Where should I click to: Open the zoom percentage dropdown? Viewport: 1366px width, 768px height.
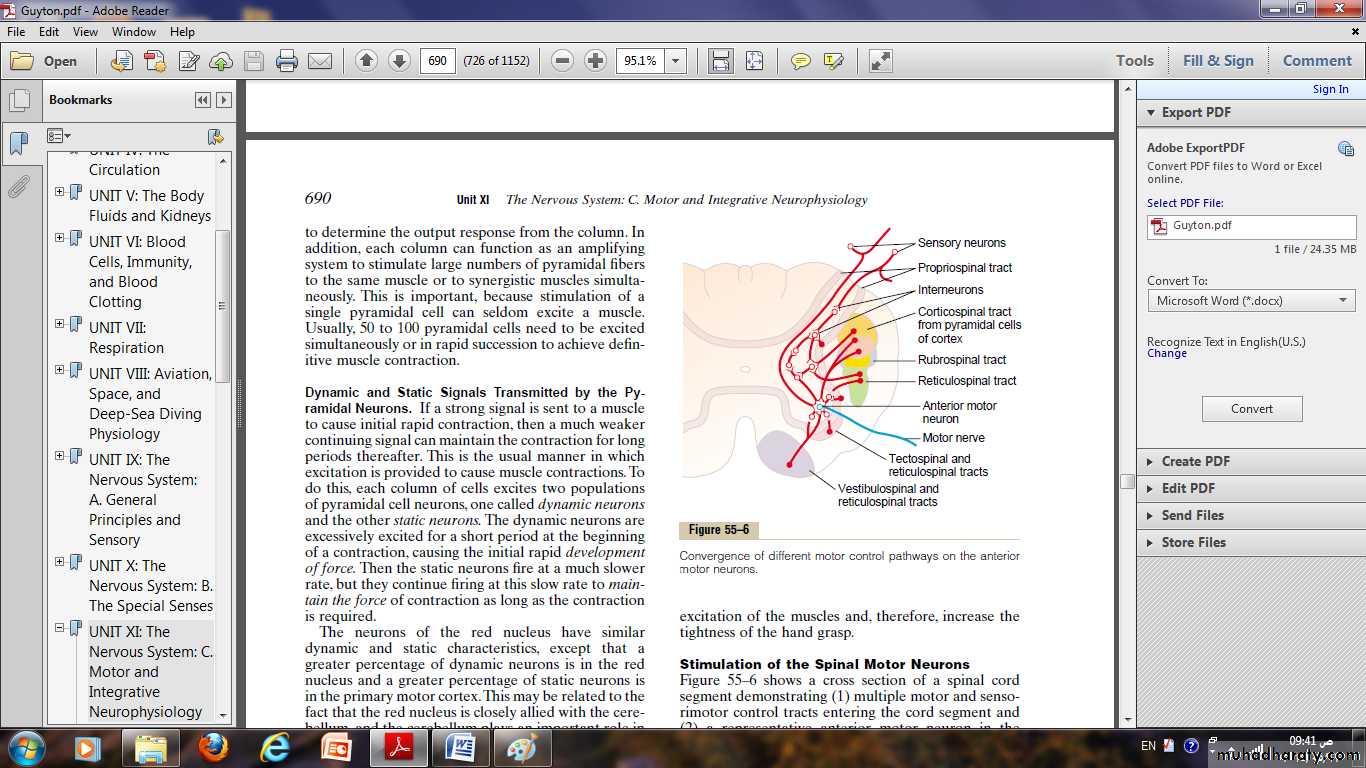tap(676, 61)
